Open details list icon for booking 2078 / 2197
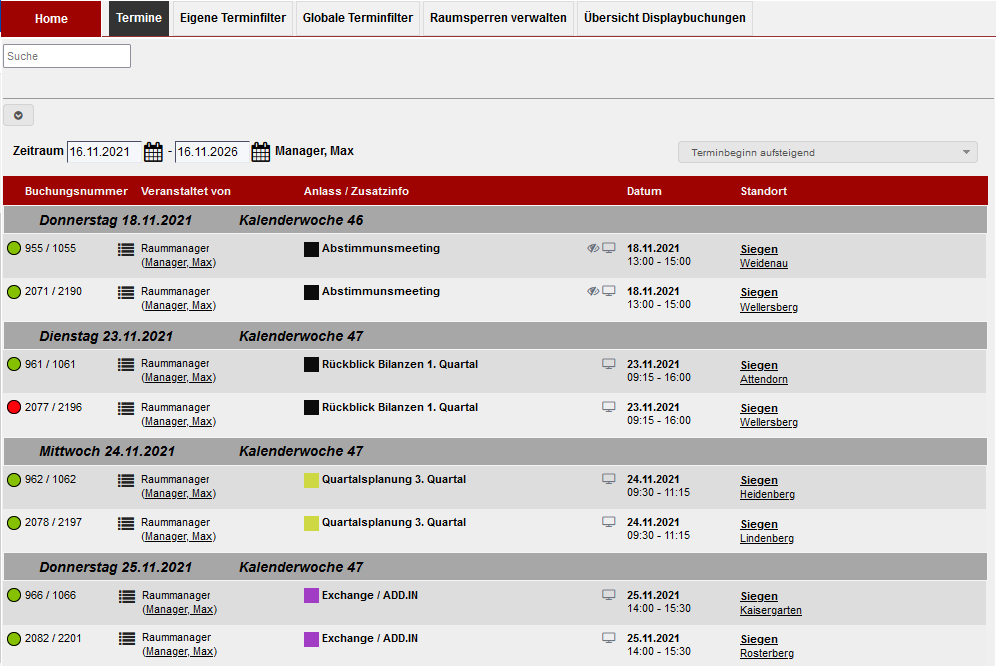The height and width of the screenshot is (666, 996). pos(126,524)
